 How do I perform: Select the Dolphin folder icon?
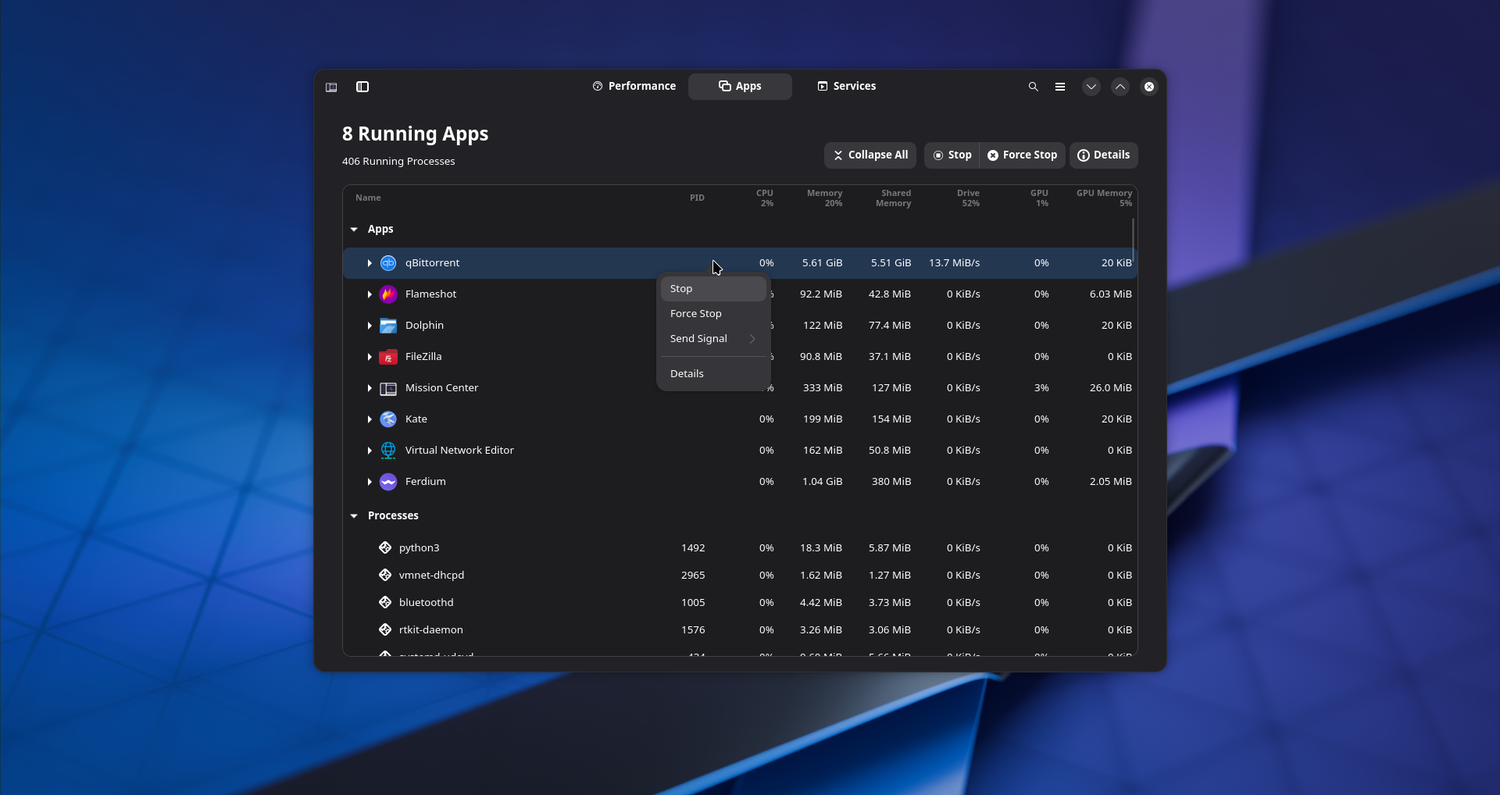pyautogui.click(x=388, y=325)
